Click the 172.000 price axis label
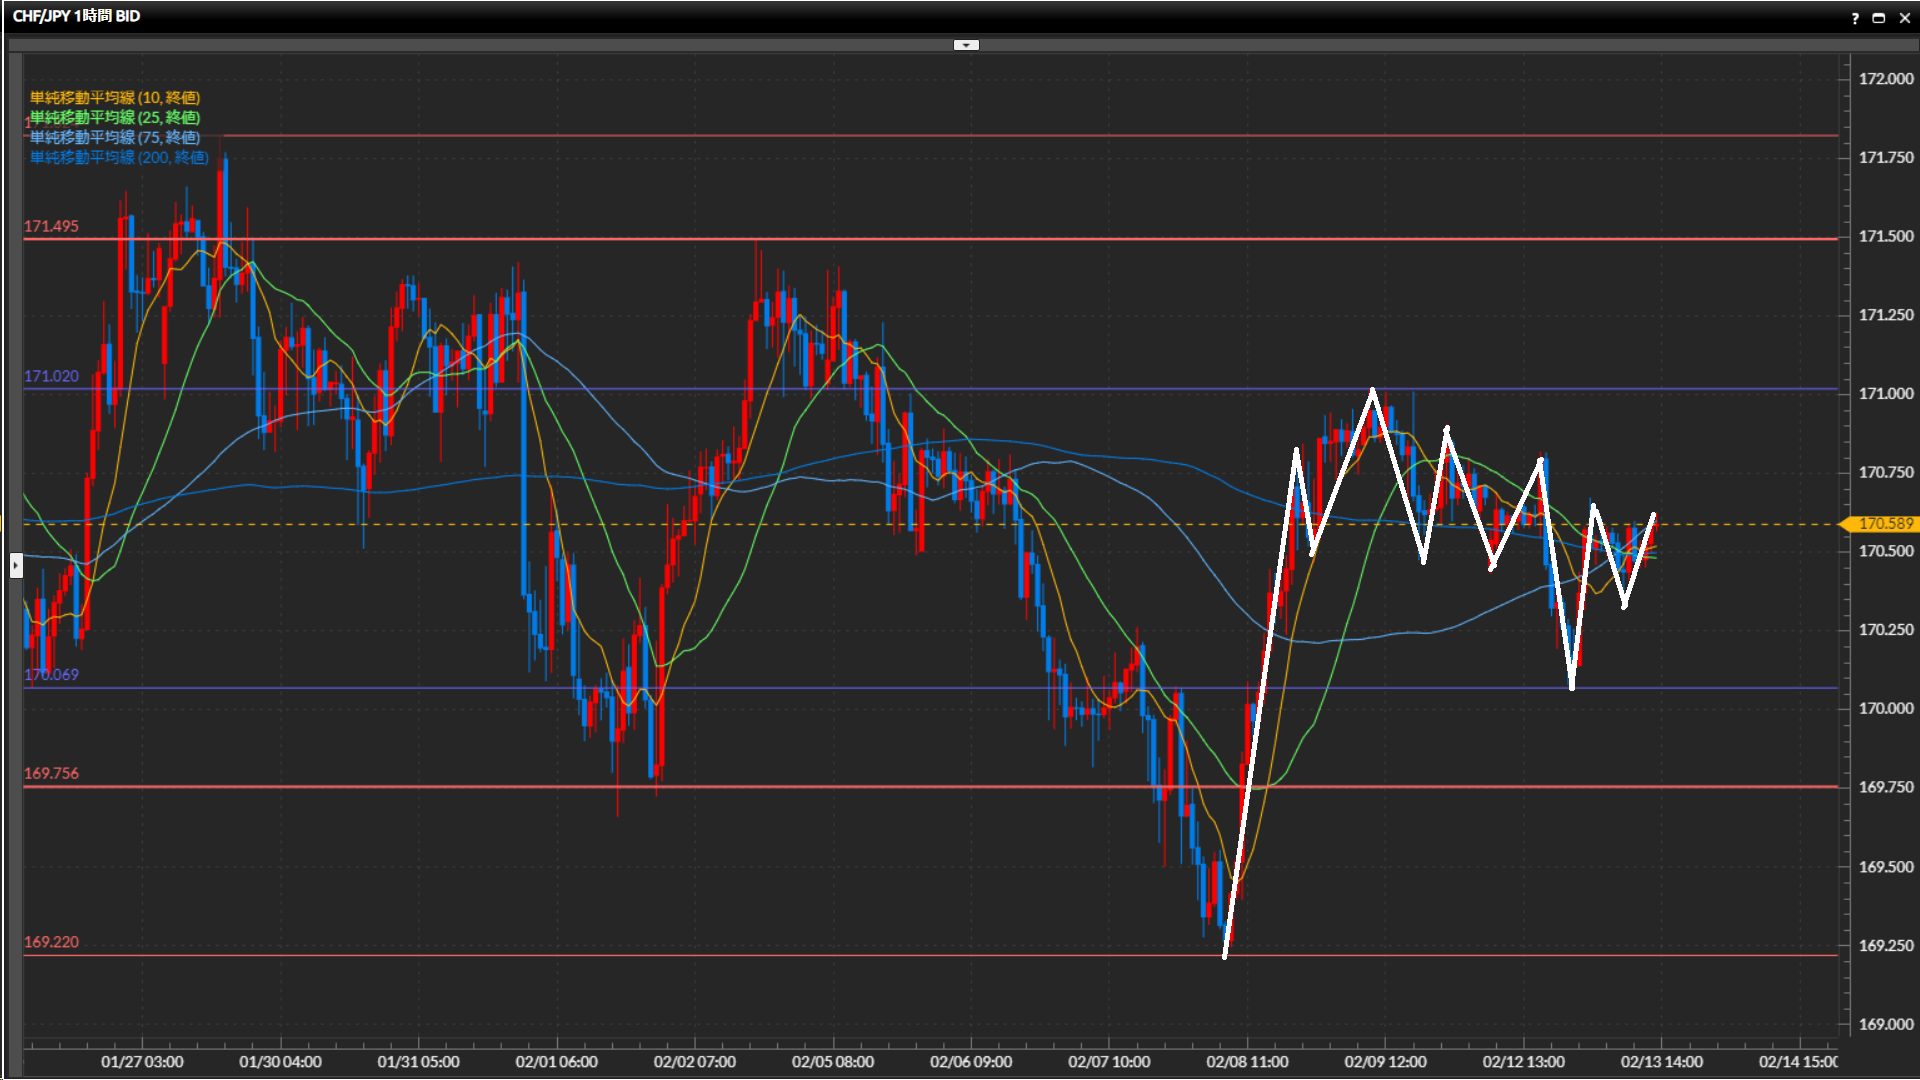Image resolution: width=1920 pixels, height=1080 pixels. coord(1885,79)
